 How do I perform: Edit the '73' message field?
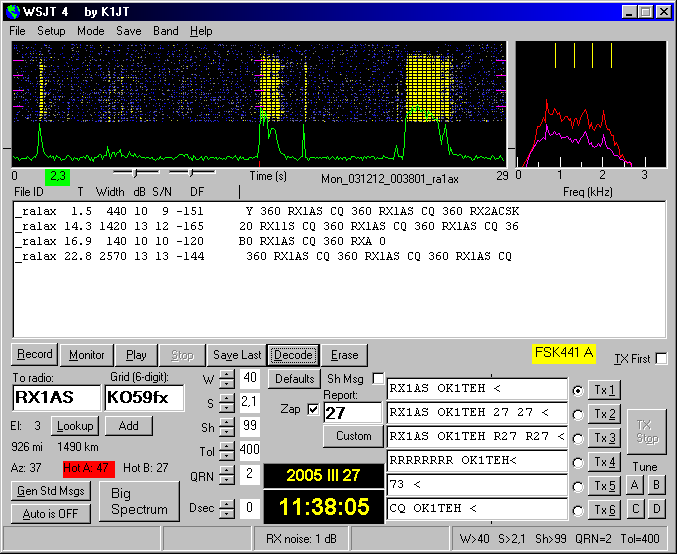click(x=477, y=484)
